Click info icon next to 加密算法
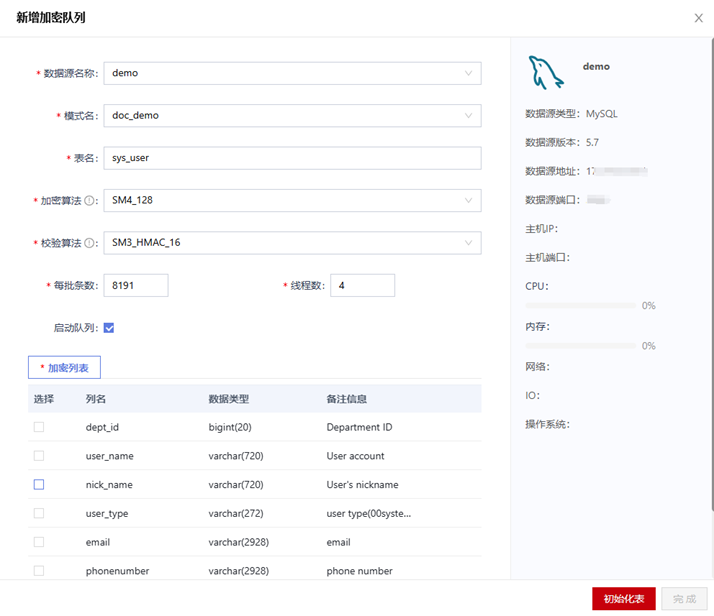 pos(91,201)
